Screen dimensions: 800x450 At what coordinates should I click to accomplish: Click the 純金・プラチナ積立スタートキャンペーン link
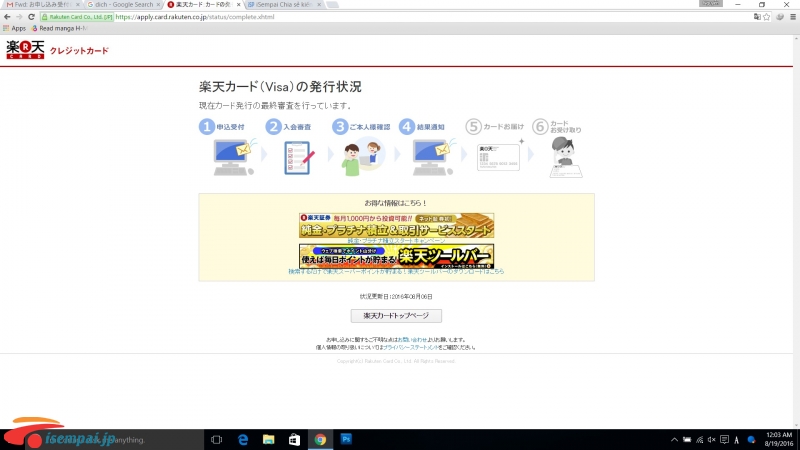tap(396, 241)
